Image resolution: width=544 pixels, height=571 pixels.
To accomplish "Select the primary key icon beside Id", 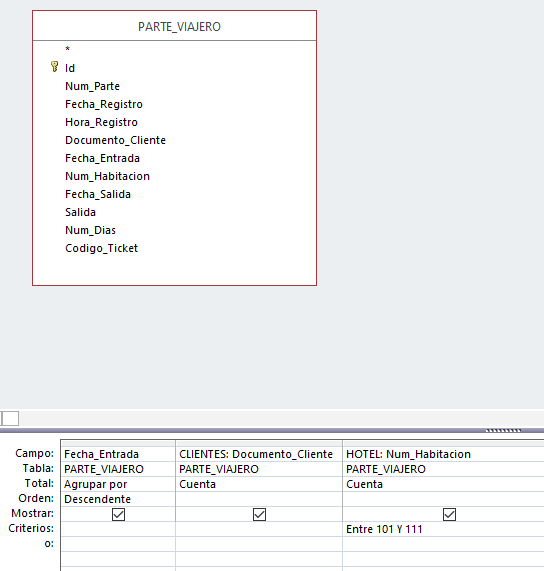I will tap(54, 67).
